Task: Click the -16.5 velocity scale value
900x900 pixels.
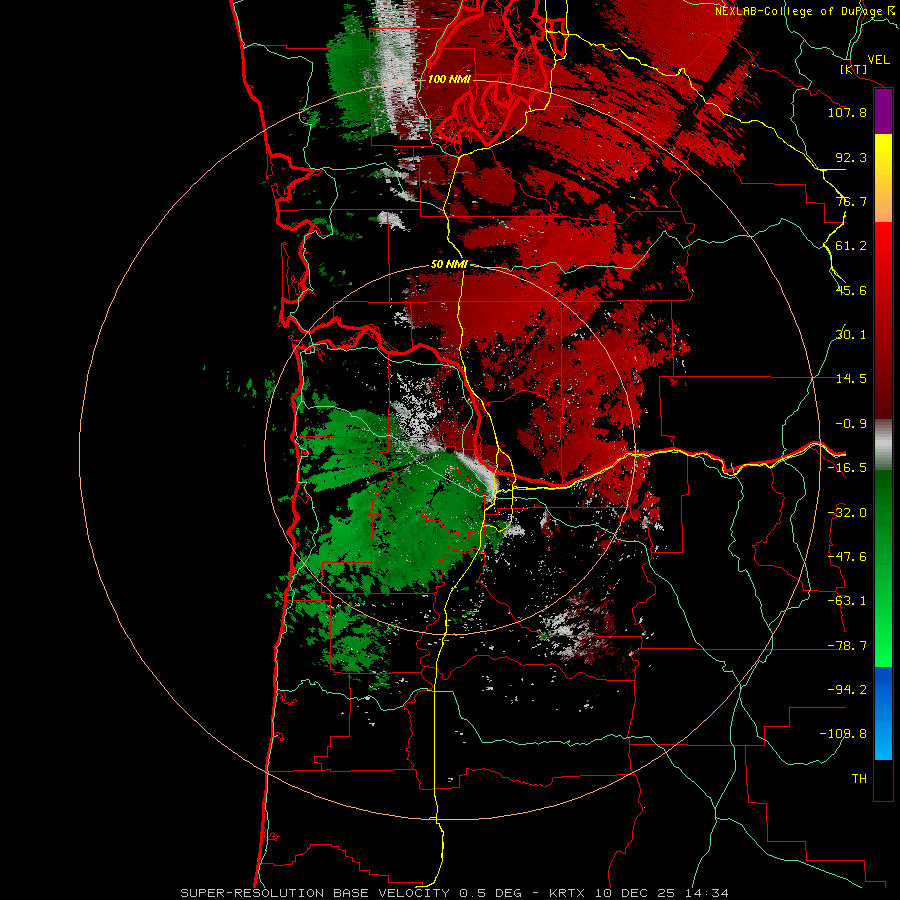Action: pos(847,468)
